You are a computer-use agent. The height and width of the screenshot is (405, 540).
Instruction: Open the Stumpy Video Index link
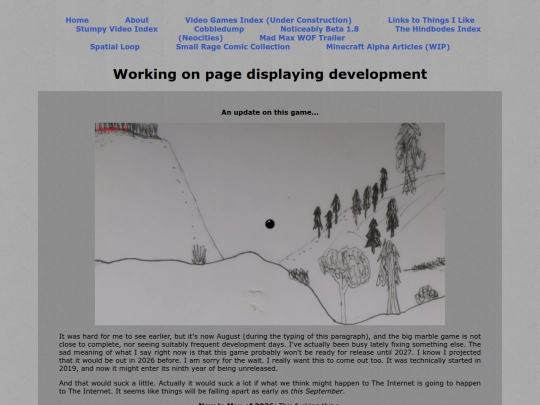click(117, 29)
